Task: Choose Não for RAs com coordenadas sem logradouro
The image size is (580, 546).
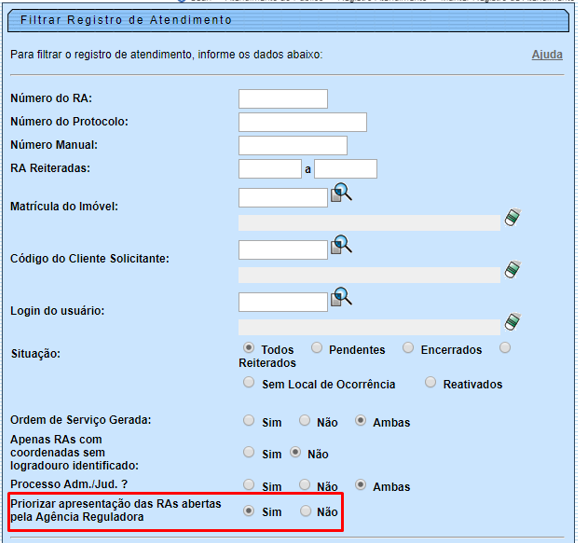Action: tap(295, 452)
